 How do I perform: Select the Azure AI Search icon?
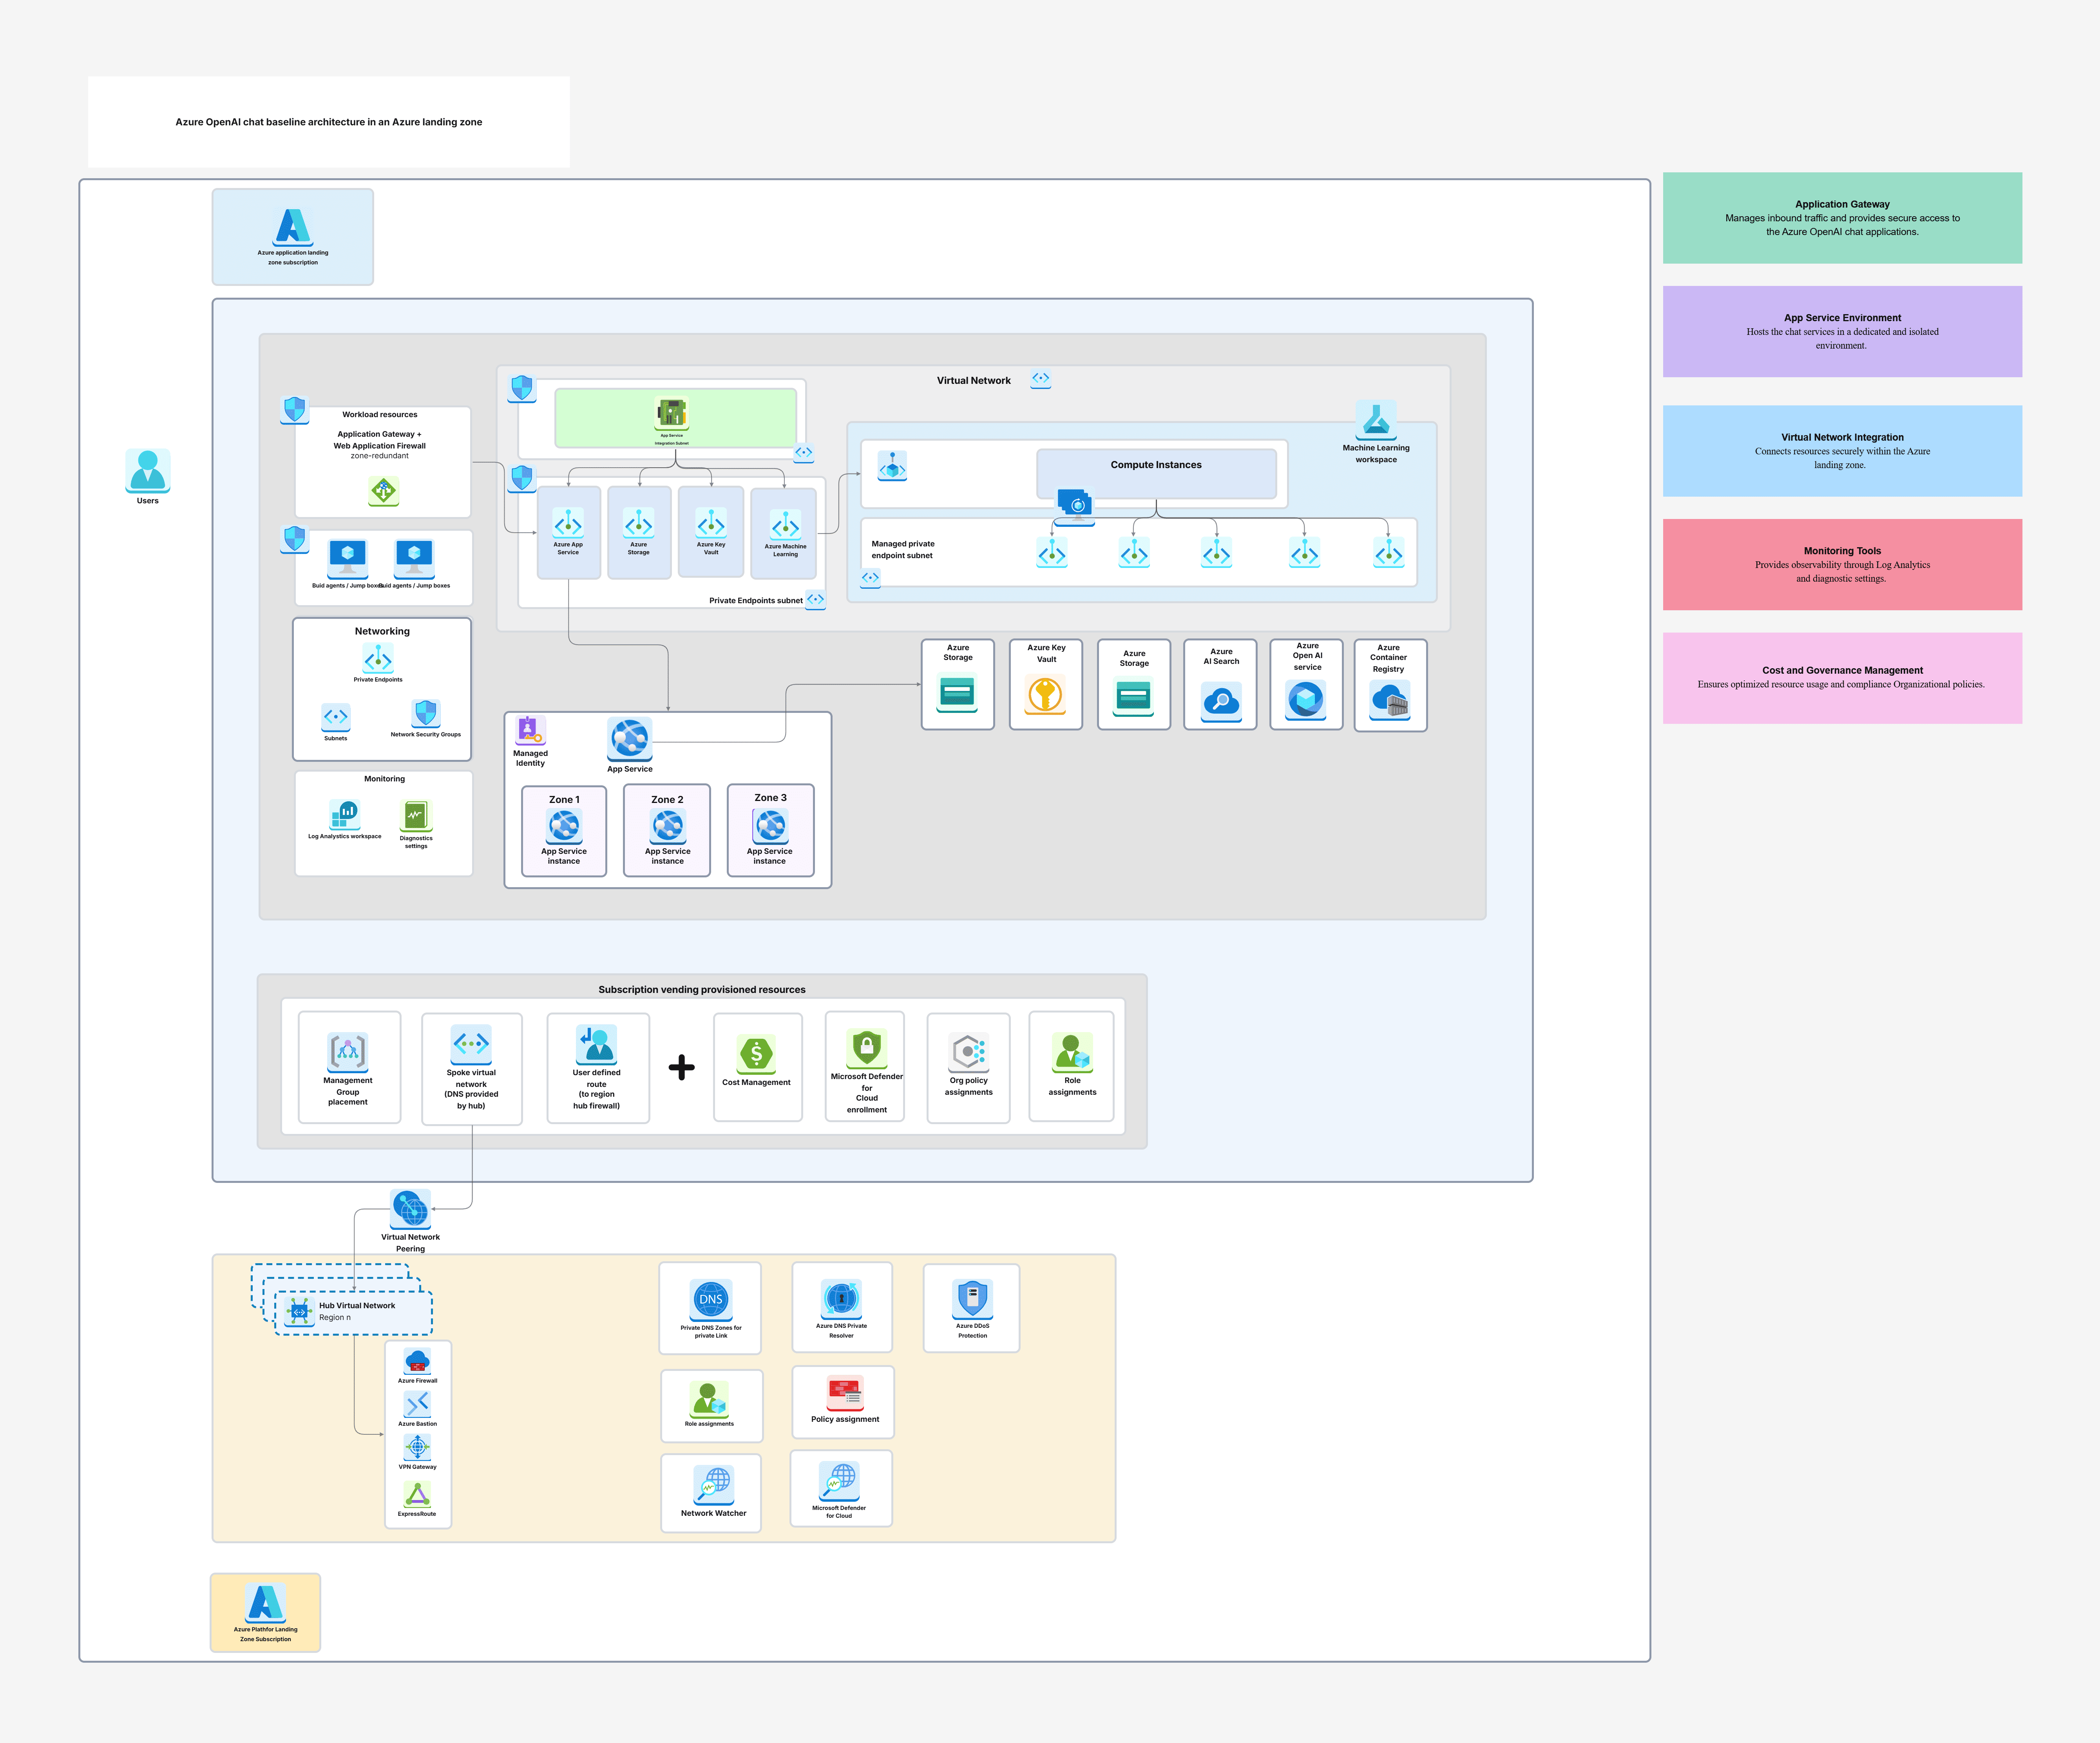(x=1221, y=702)
